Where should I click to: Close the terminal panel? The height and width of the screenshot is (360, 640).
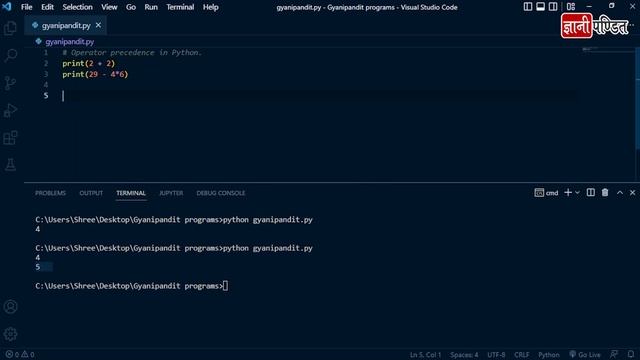(x=632, y=193)
